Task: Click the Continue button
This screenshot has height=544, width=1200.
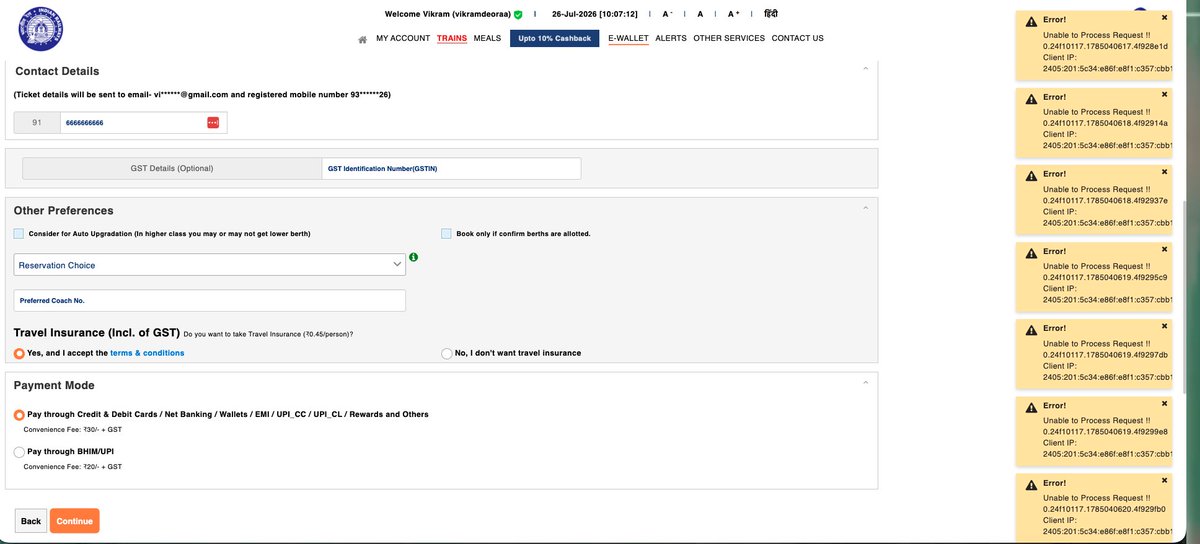Action: point(75,521)
